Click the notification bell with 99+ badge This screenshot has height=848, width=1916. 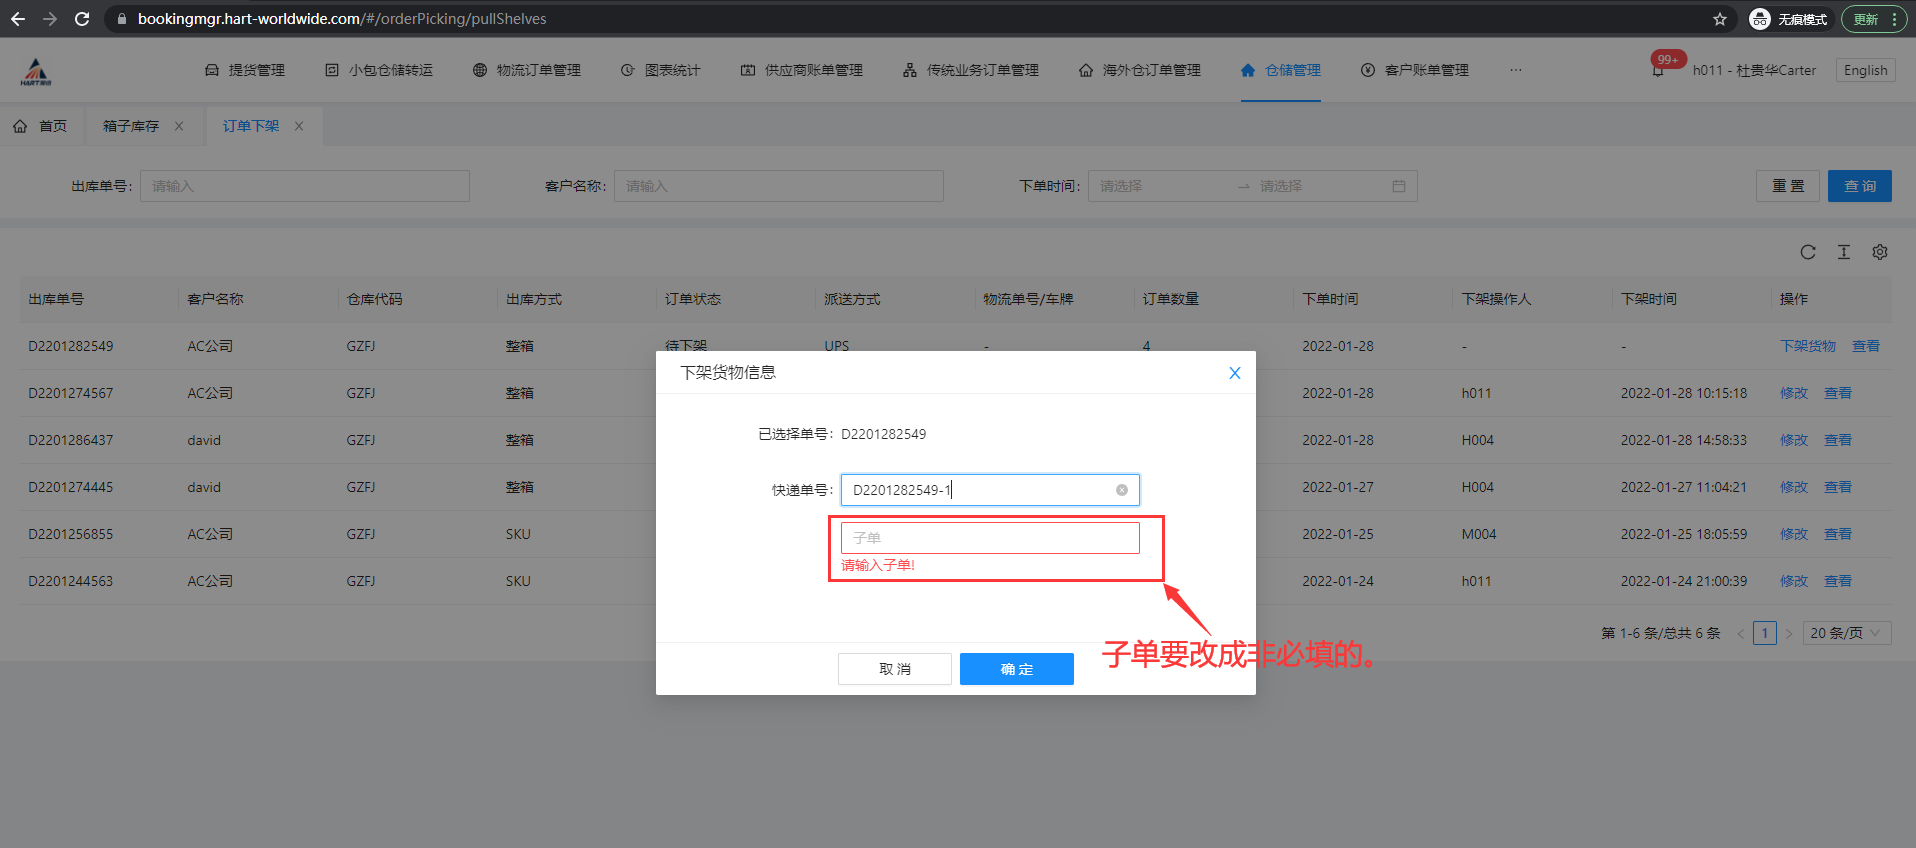click(x=1659, y=69)
